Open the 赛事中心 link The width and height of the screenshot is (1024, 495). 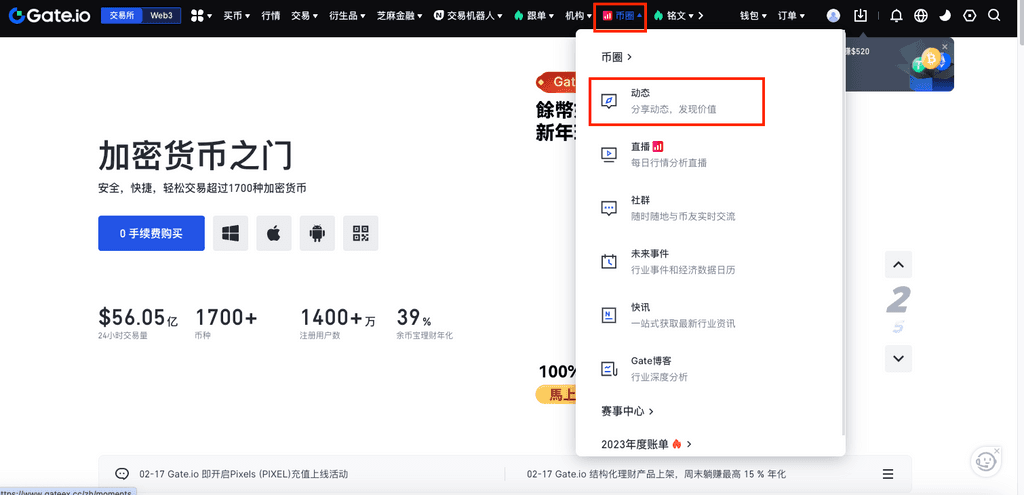point(627,411)
